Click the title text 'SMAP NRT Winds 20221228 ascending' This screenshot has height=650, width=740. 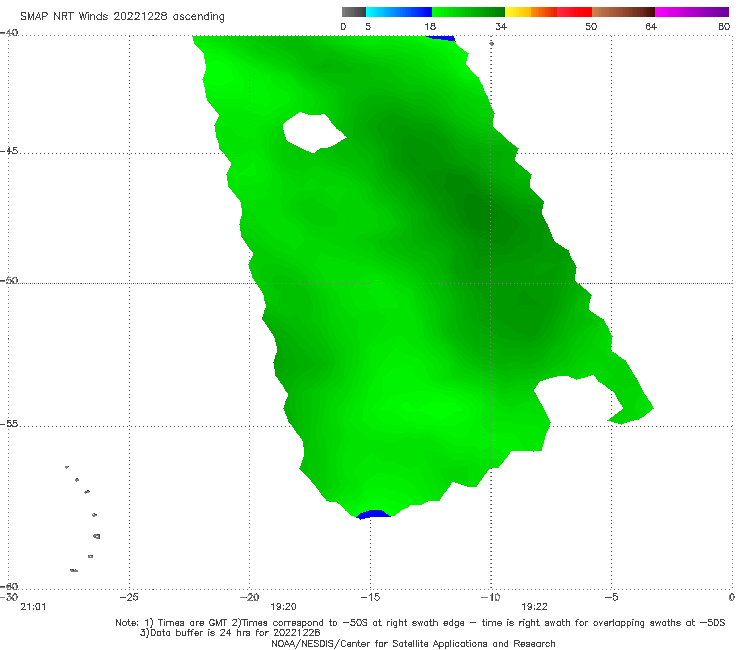122,16
